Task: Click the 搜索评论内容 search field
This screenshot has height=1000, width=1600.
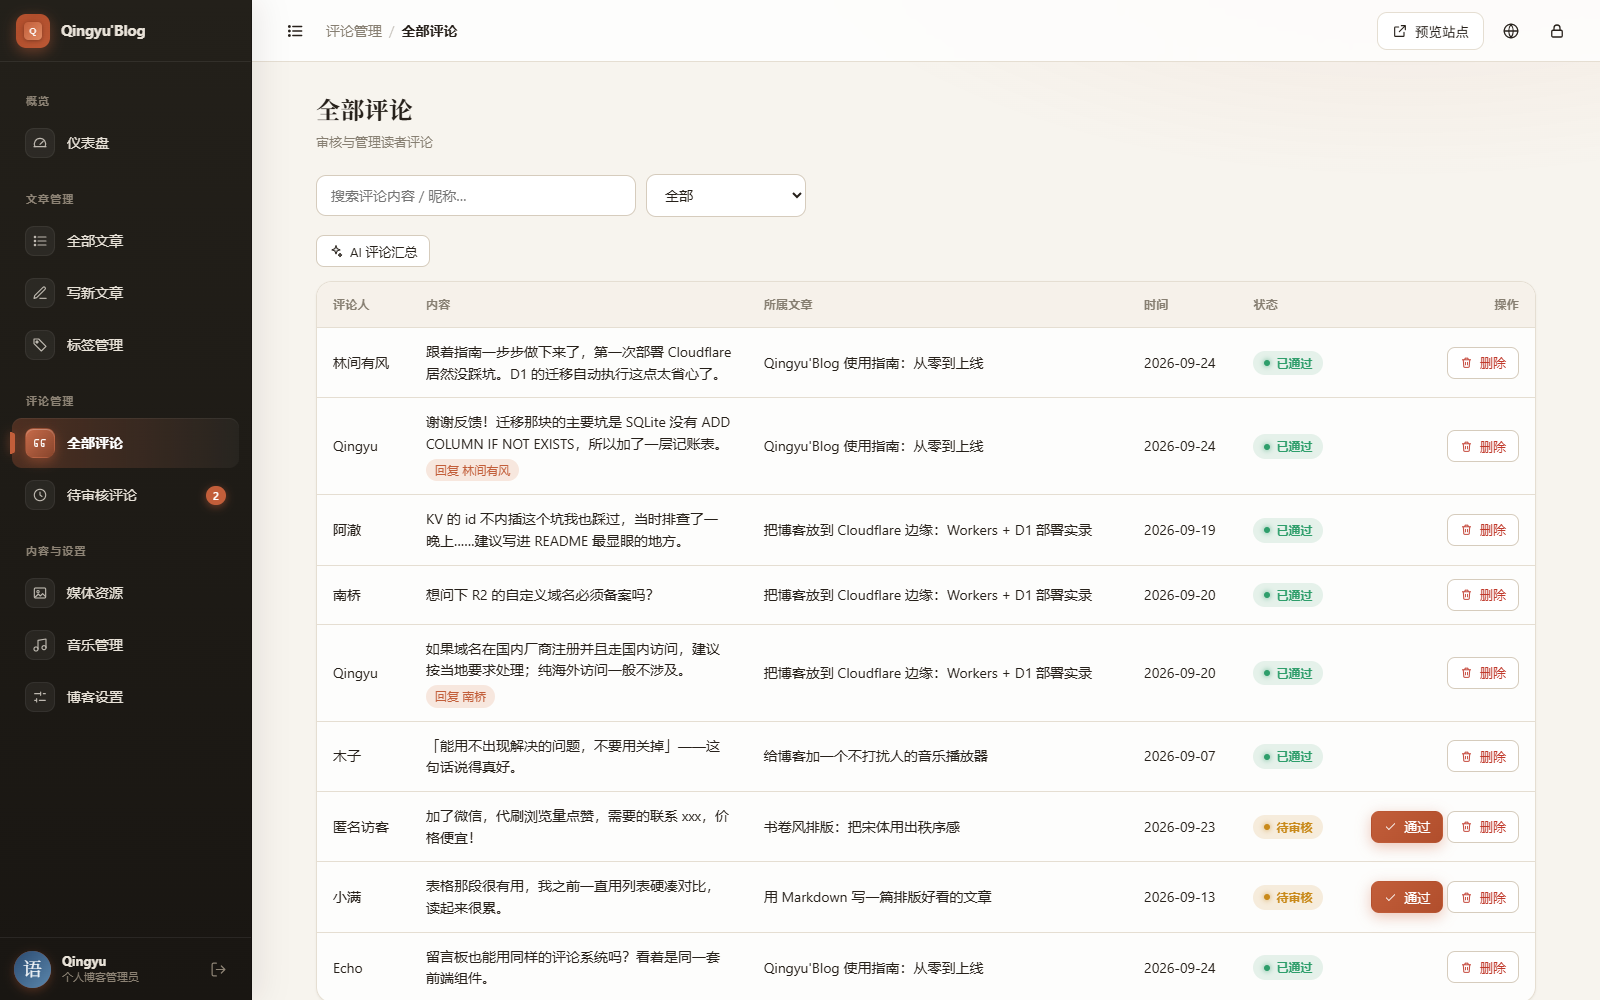Action: pos(476,195)
